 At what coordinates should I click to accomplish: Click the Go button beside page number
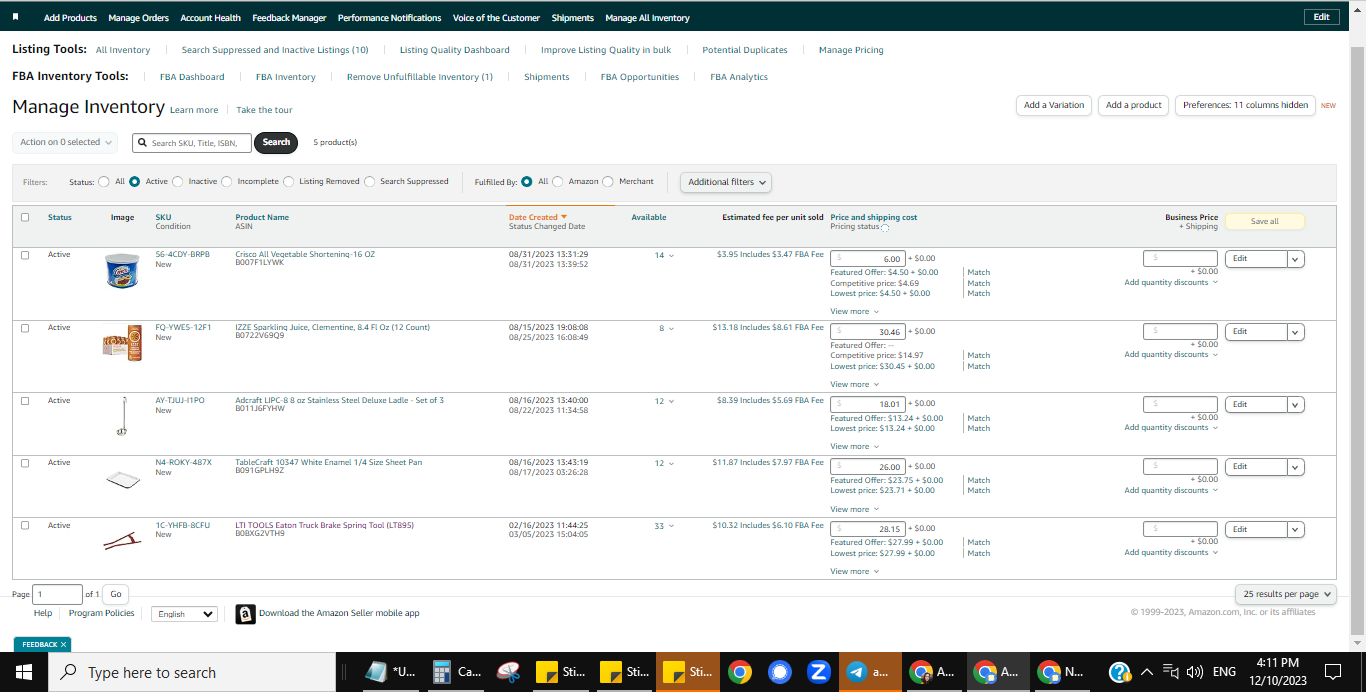(x=116, y=594)
